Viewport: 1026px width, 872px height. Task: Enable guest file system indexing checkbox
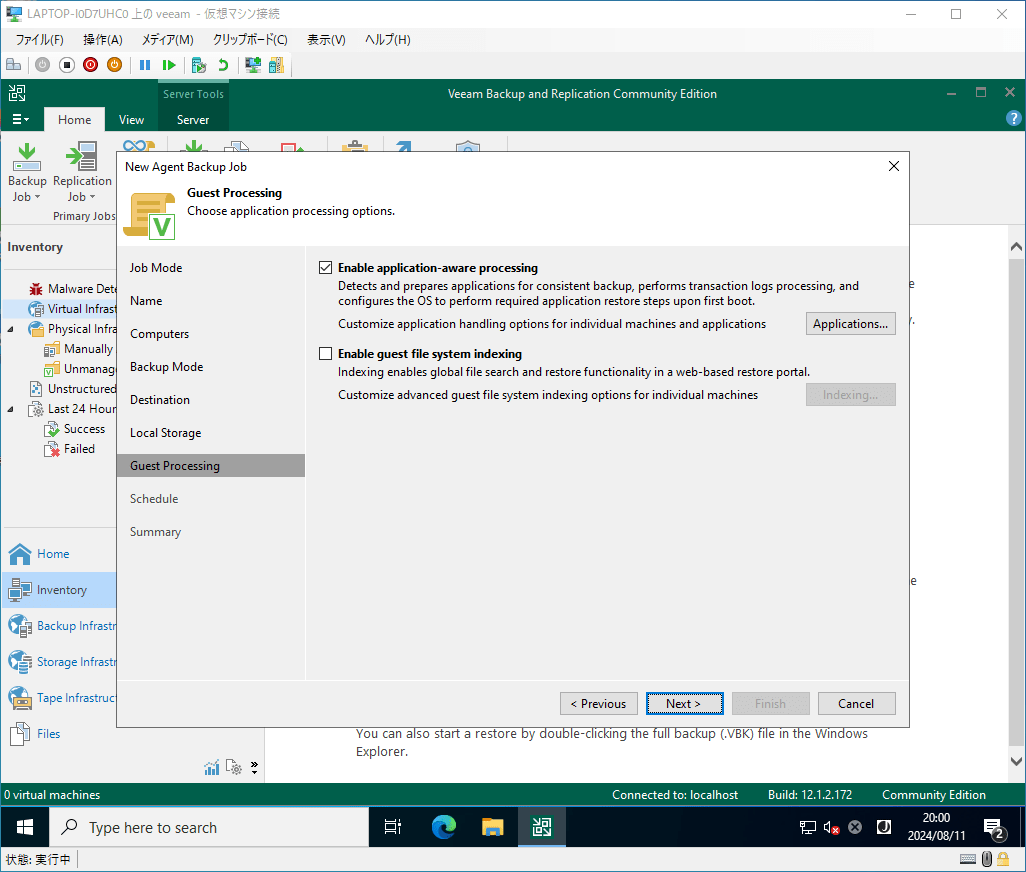pos(325,354)
